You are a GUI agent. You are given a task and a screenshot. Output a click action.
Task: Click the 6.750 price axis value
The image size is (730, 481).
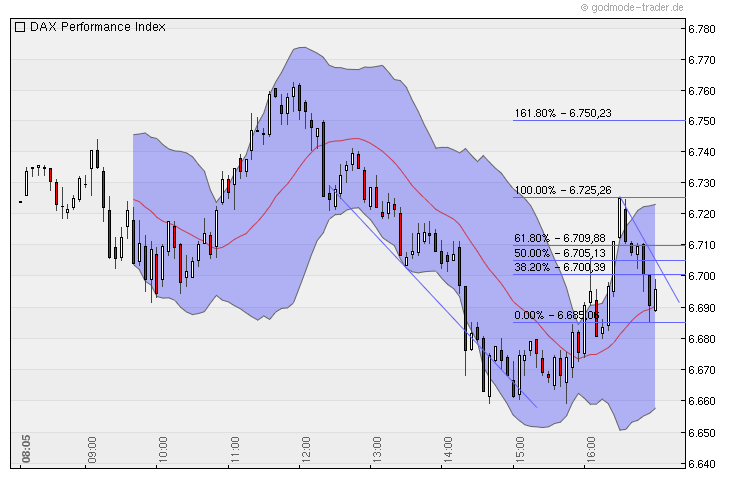pyautogui.click(x=702, y=121)
